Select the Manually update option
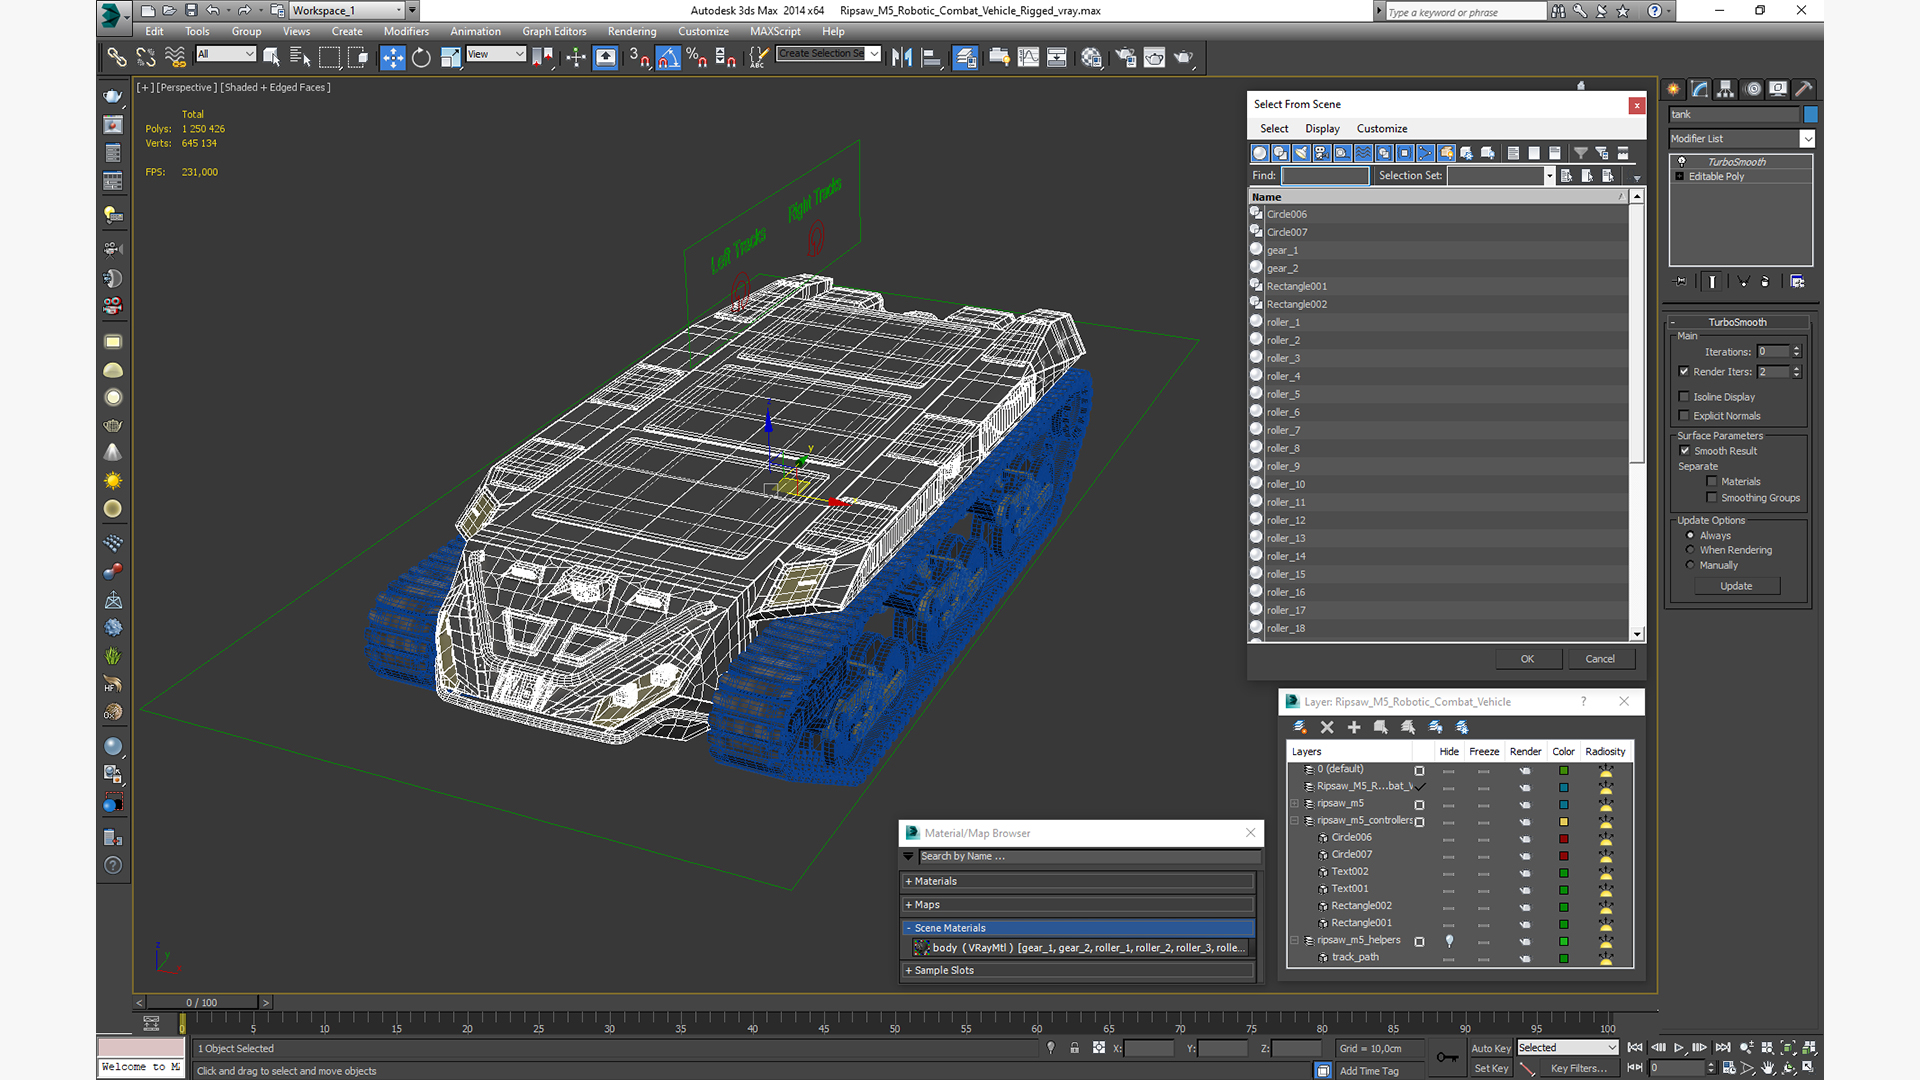Image resolution: width=1920 pixels, height=1080 pixels. (x=1691, y=565)
